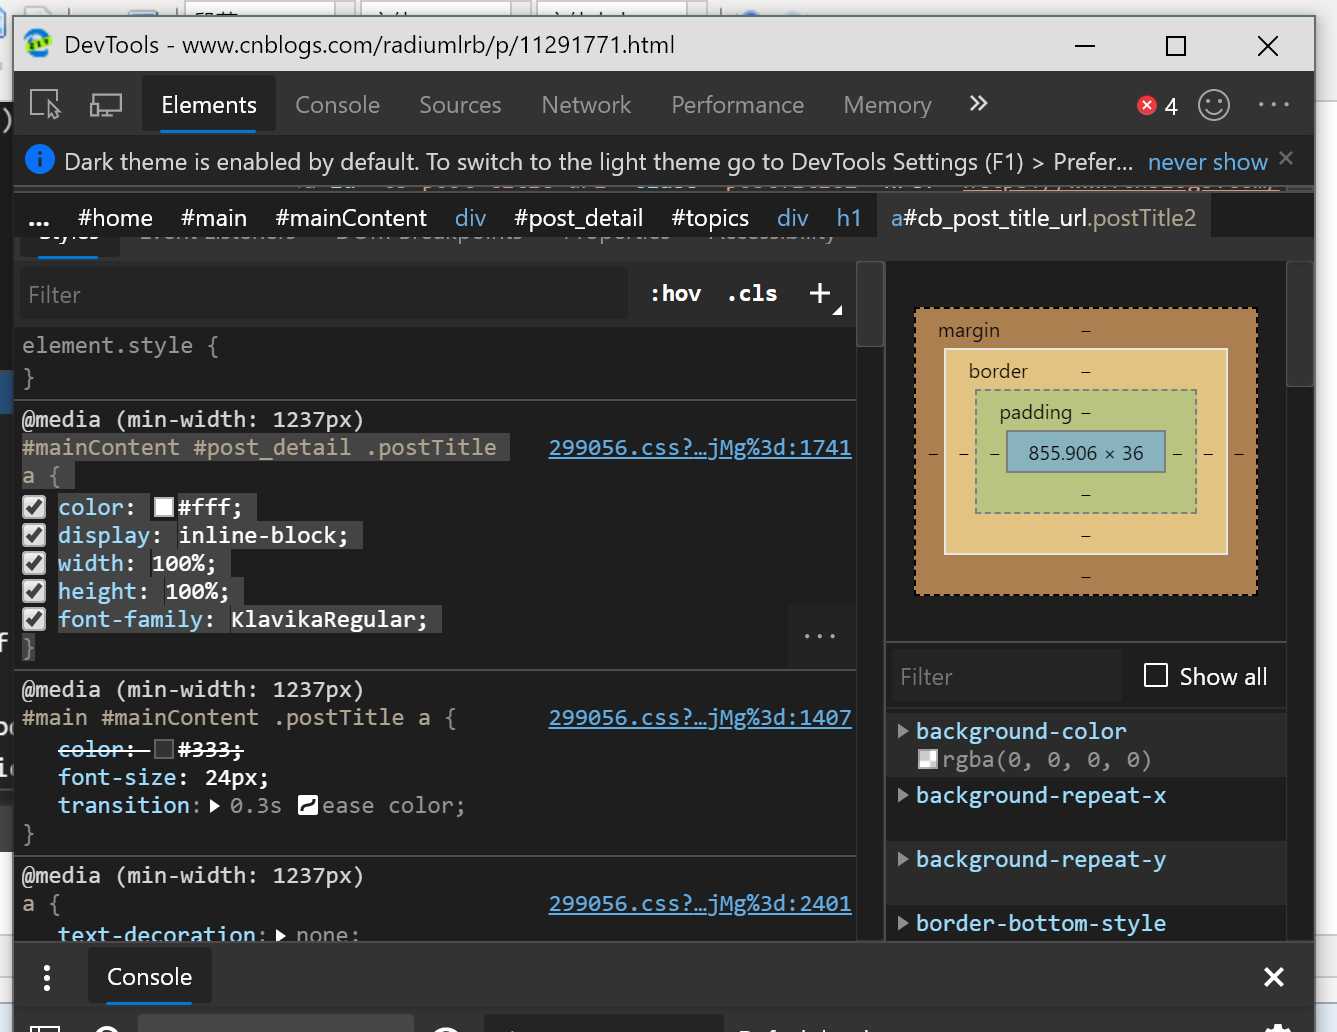Open the Sources tab
This screenshot has height=1032, width=1337.
tap(460, 105)
